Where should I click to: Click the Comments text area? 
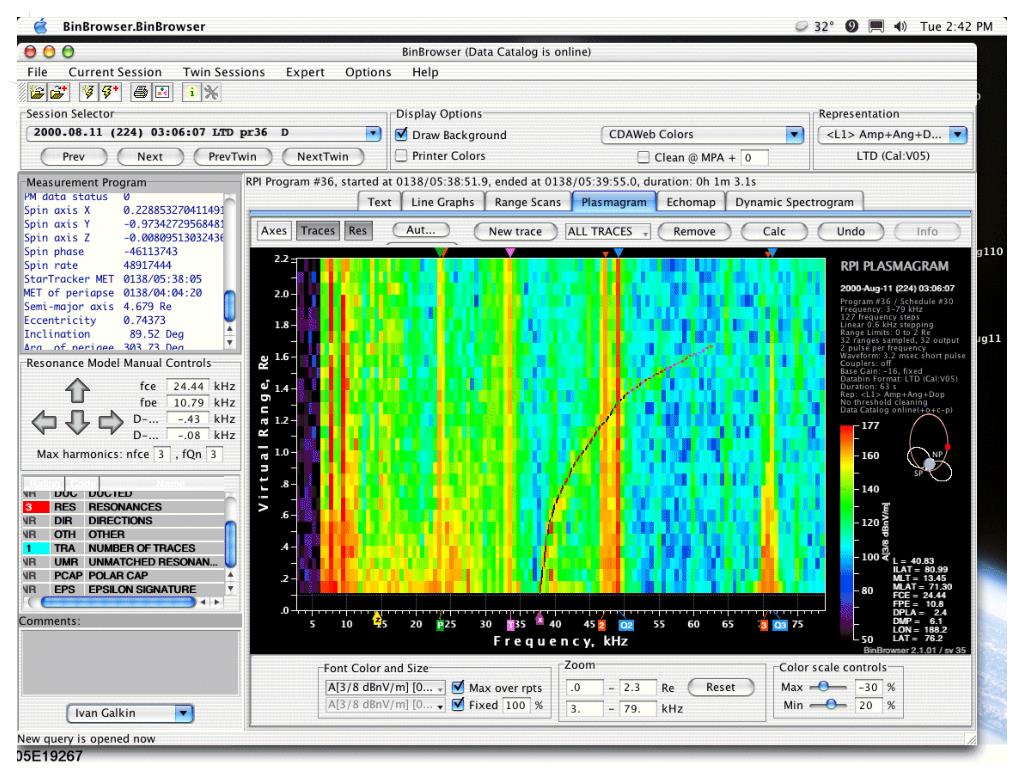point(130,662)
